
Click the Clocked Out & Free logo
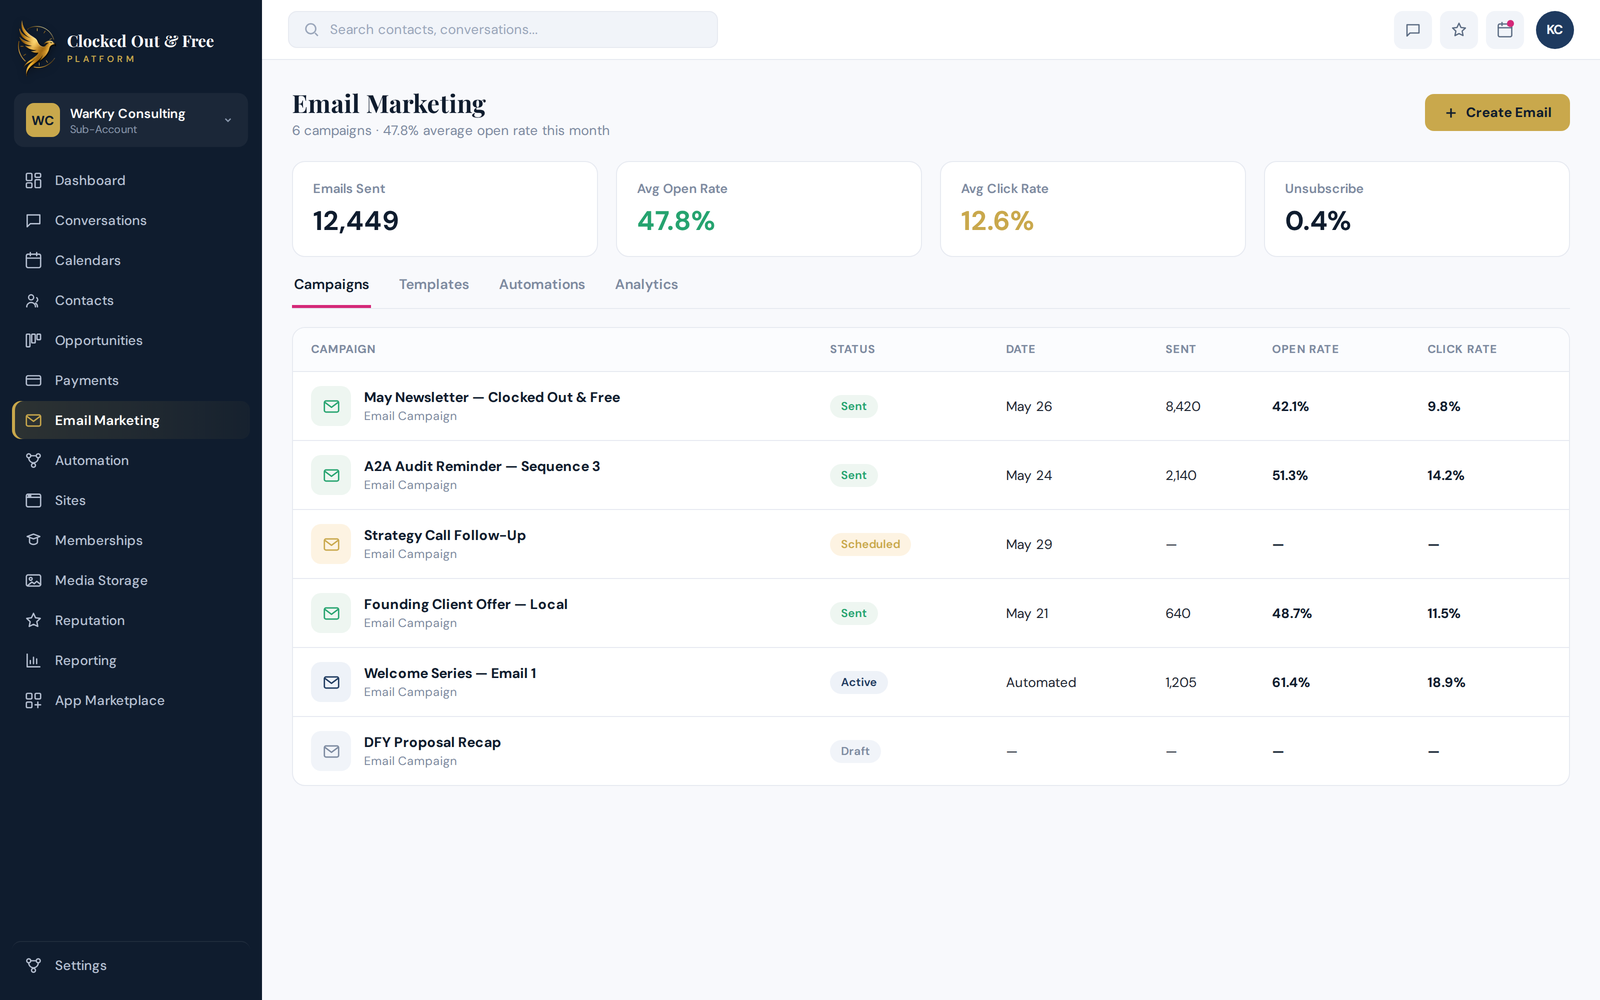pyautogui.click(x=116, y=47)
